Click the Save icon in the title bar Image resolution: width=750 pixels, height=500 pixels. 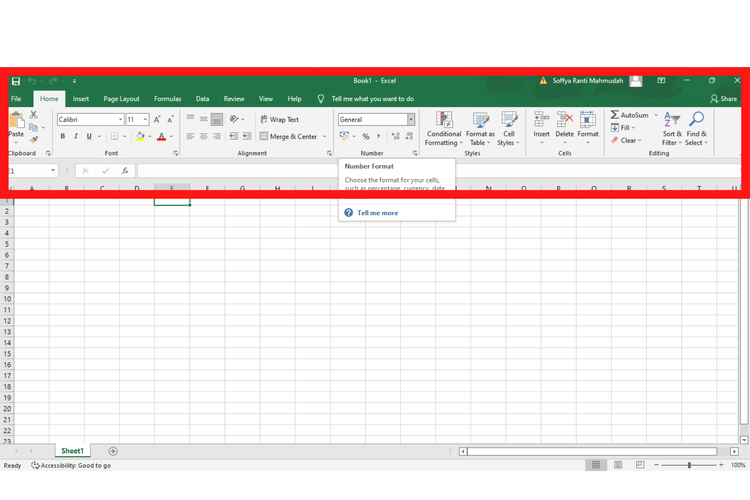click(16, 81)
